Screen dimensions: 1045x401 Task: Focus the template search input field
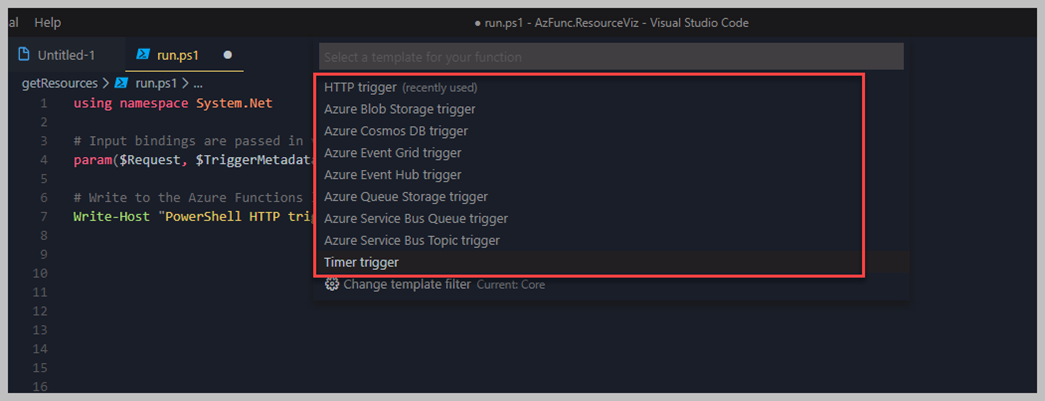611,57
